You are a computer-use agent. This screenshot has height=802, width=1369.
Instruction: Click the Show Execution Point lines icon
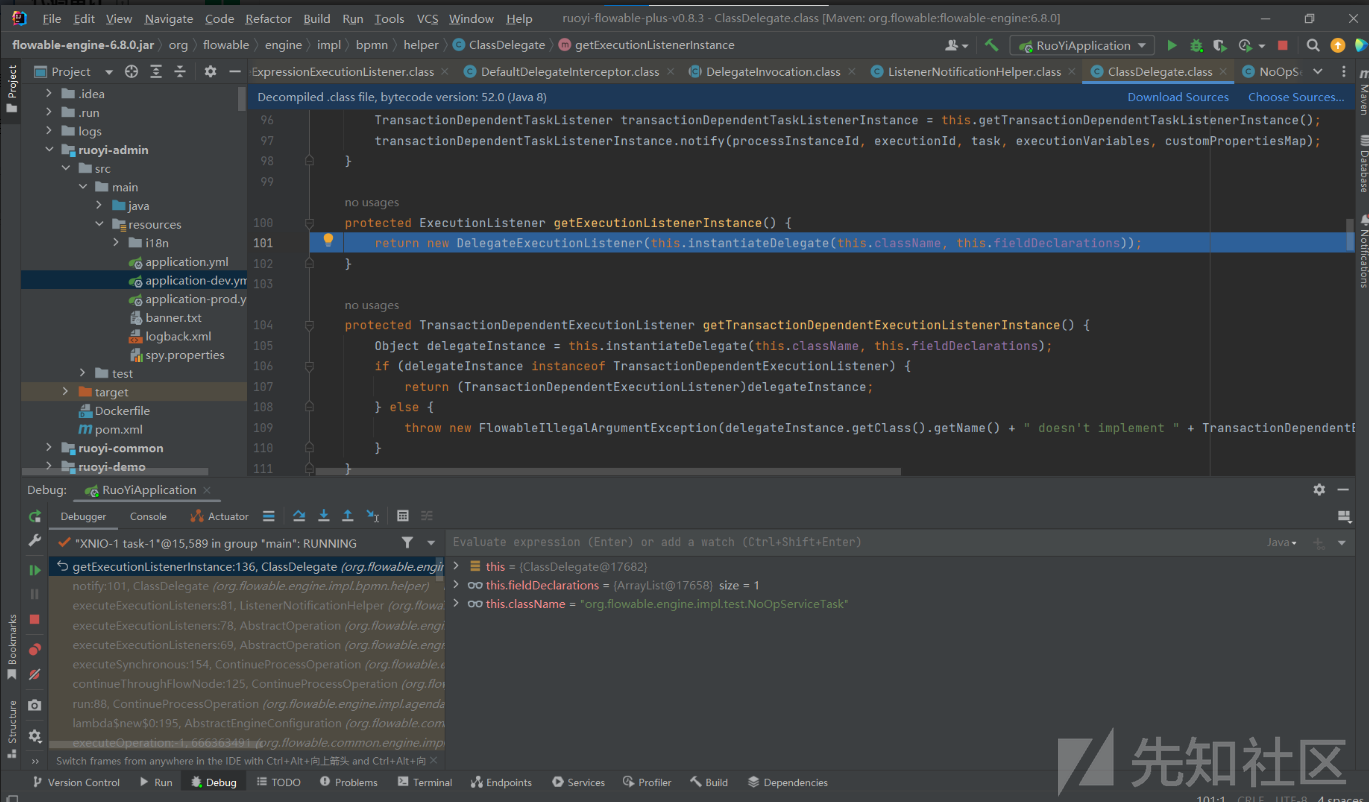[268, 516]
